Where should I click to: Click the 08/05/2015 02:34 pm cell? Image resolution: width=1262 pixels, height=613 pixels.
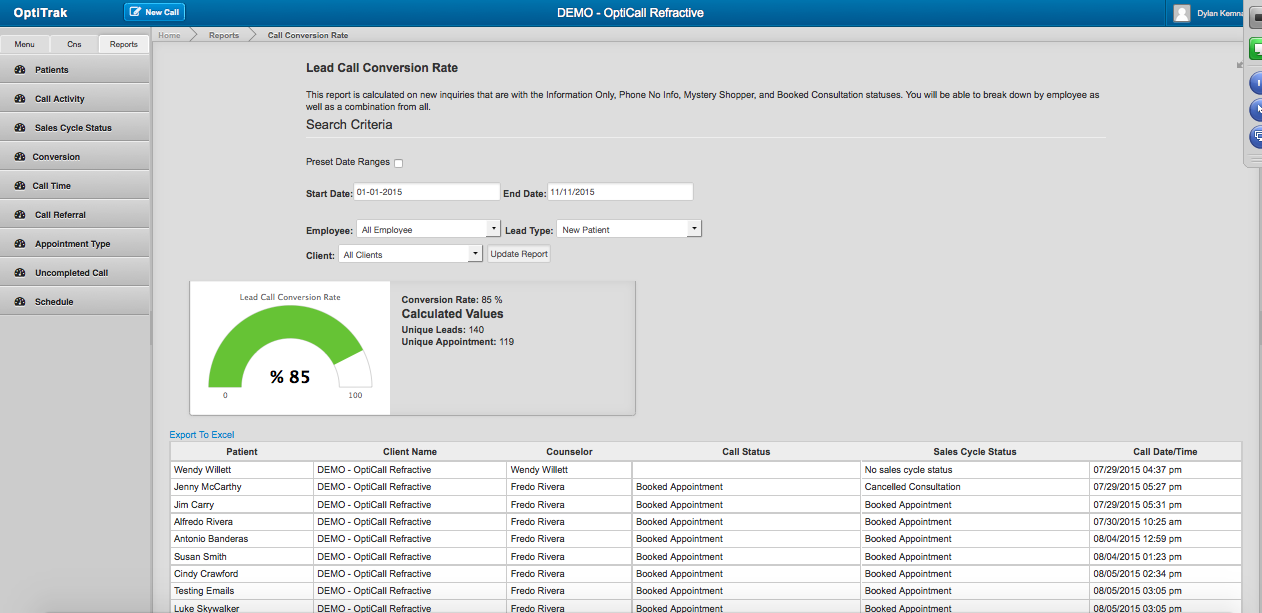(1165, 574)
